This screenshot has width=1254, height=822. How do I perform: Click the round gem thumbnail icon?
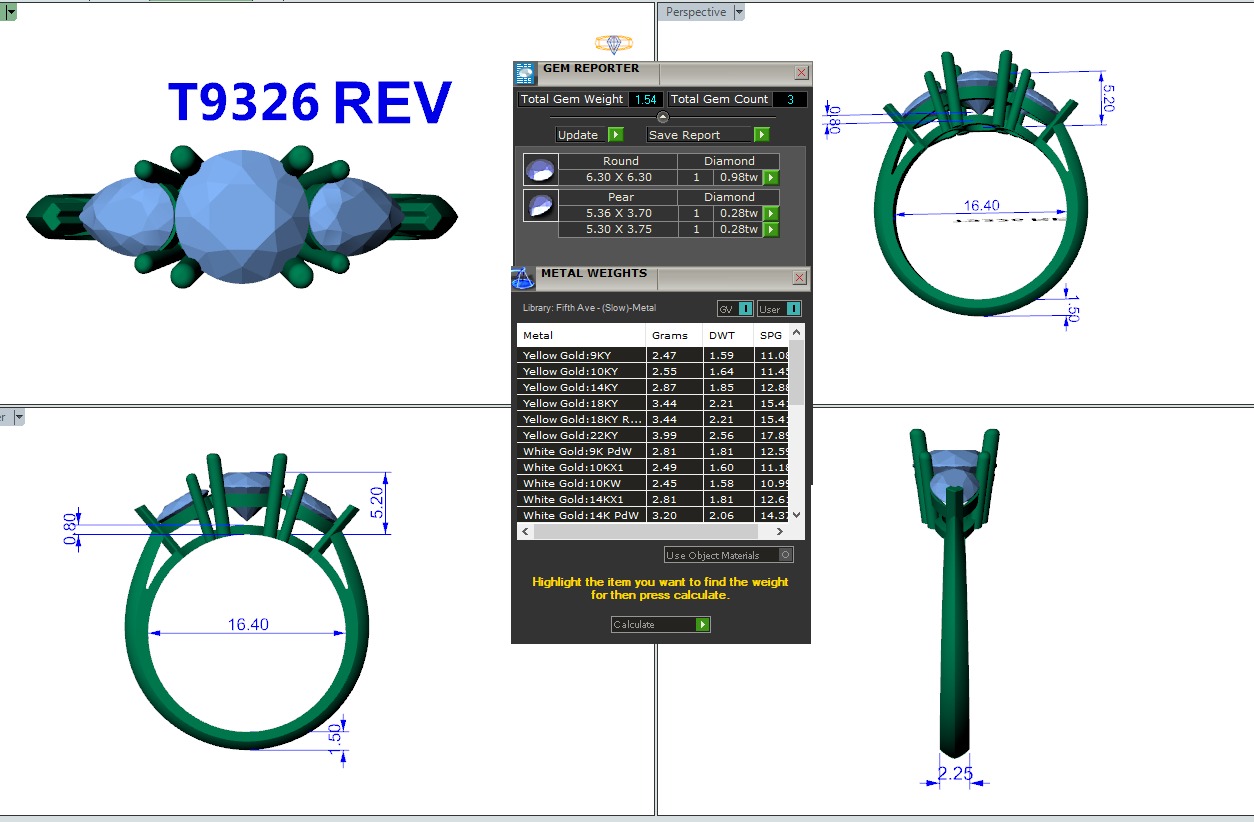coord(540,169)
